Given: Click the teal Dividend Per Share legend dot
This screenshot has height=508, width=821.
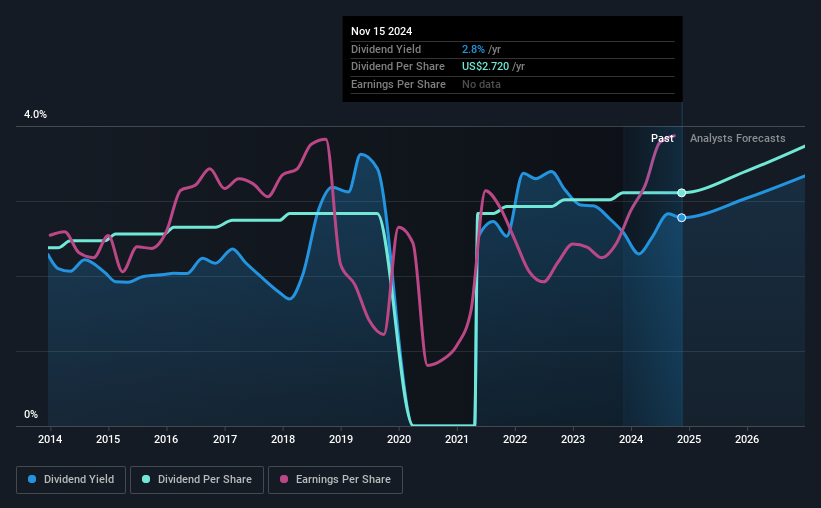Looking at the screenshot, I should (x=146, y=479).
